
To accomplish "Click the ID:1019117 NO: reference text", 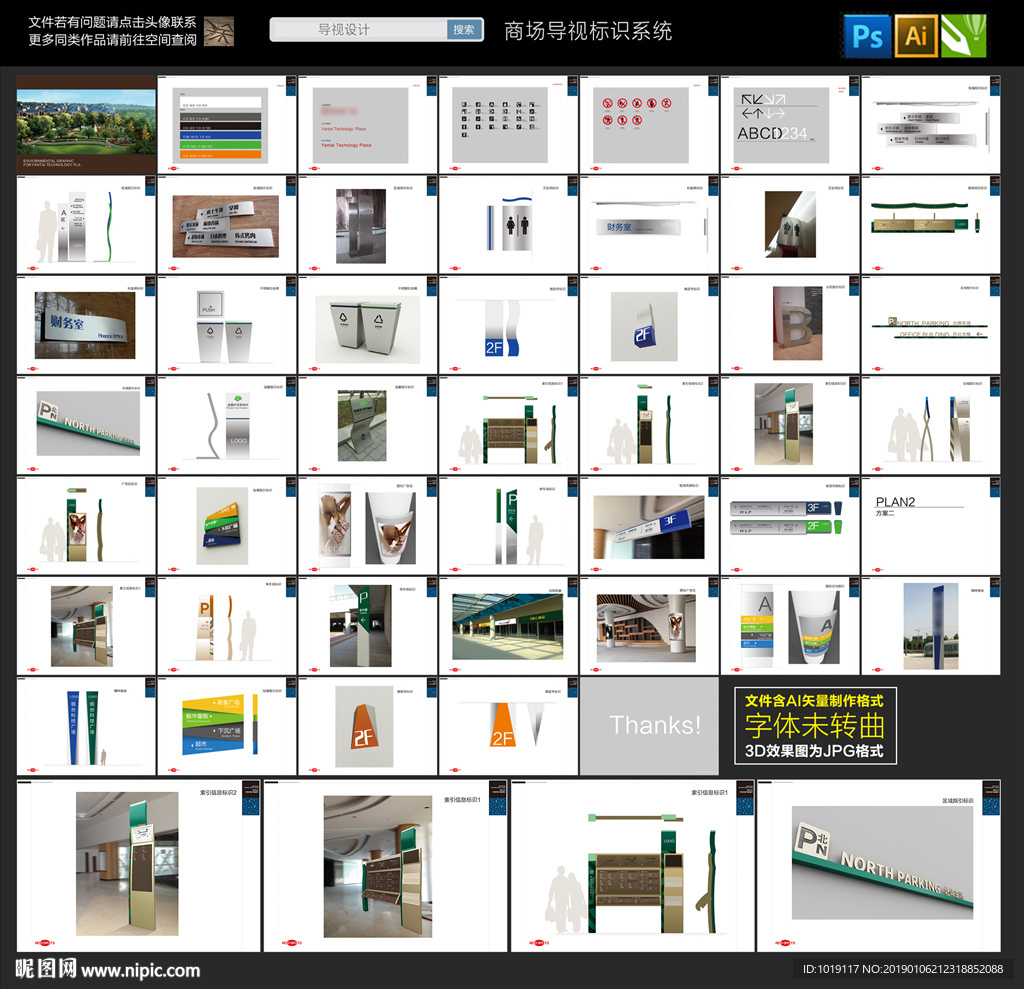I will click(903, 969).
